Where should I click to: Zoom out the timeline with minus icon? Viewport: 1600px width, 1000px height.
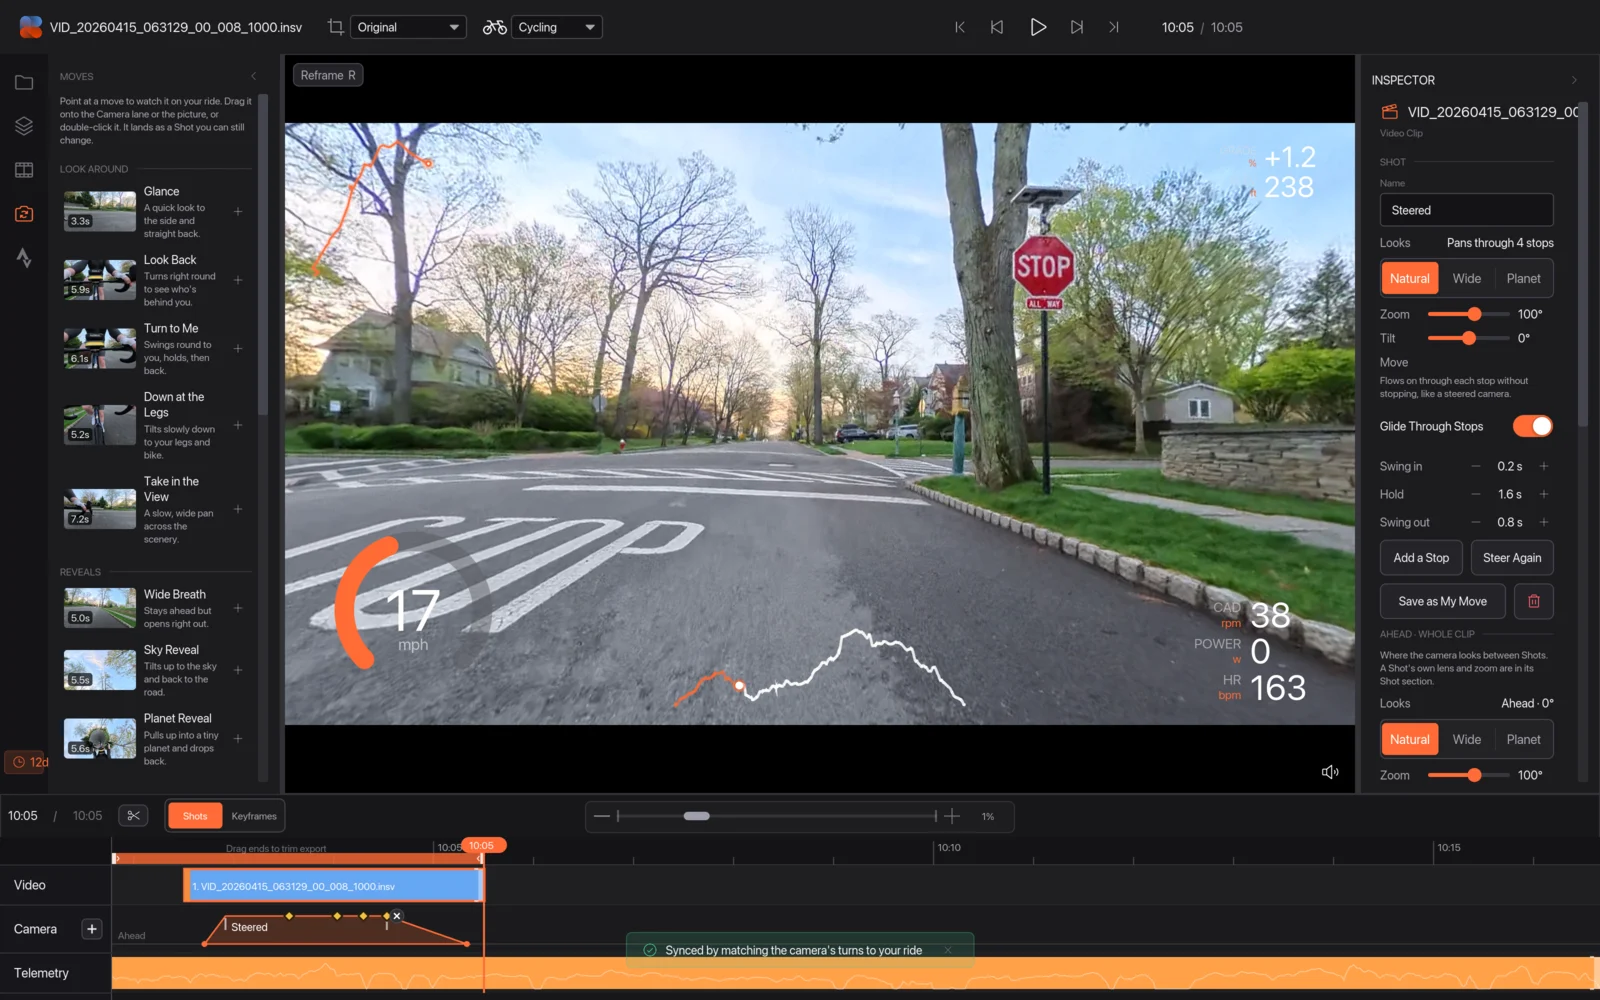coord(601,816)
